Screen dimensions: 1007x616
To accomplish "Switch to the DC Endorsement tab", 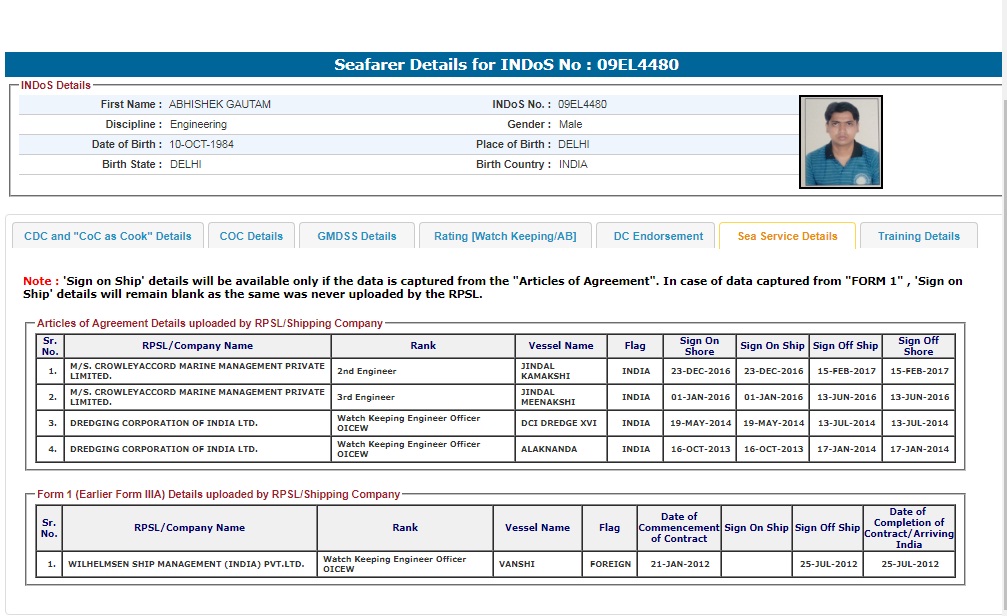I will coord(658,236).
